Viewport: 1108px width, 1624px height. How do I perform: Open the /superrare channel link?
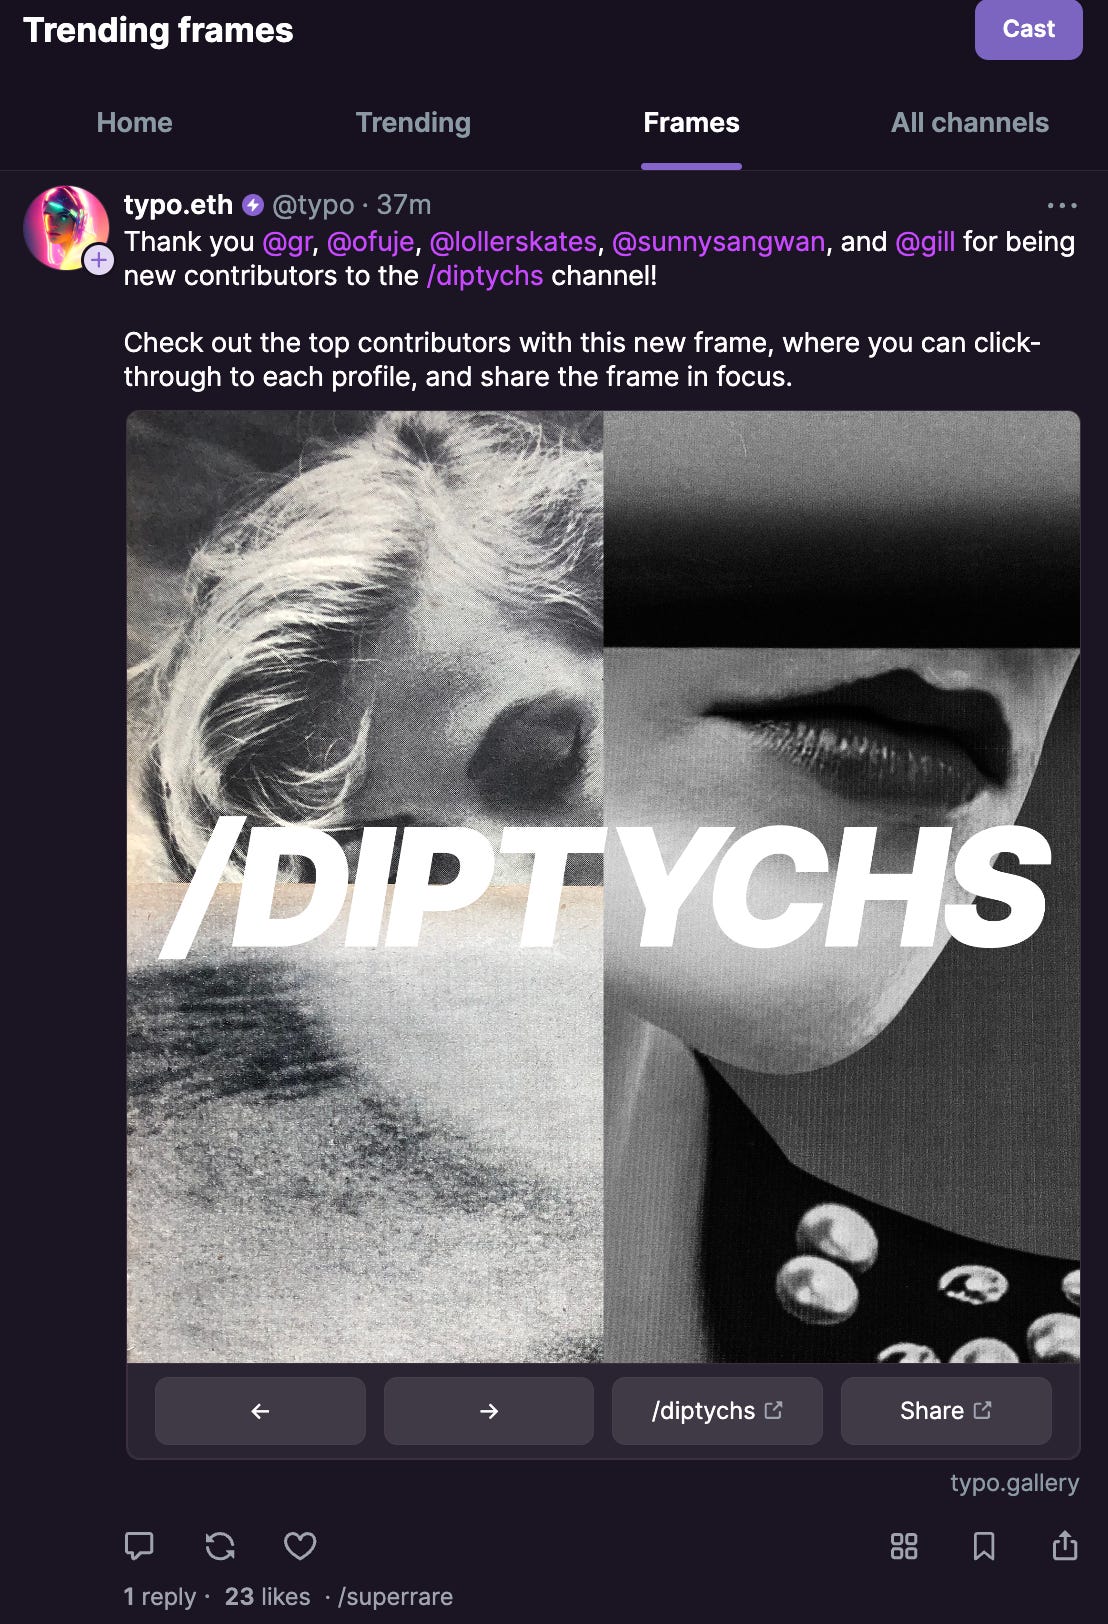395,1597
